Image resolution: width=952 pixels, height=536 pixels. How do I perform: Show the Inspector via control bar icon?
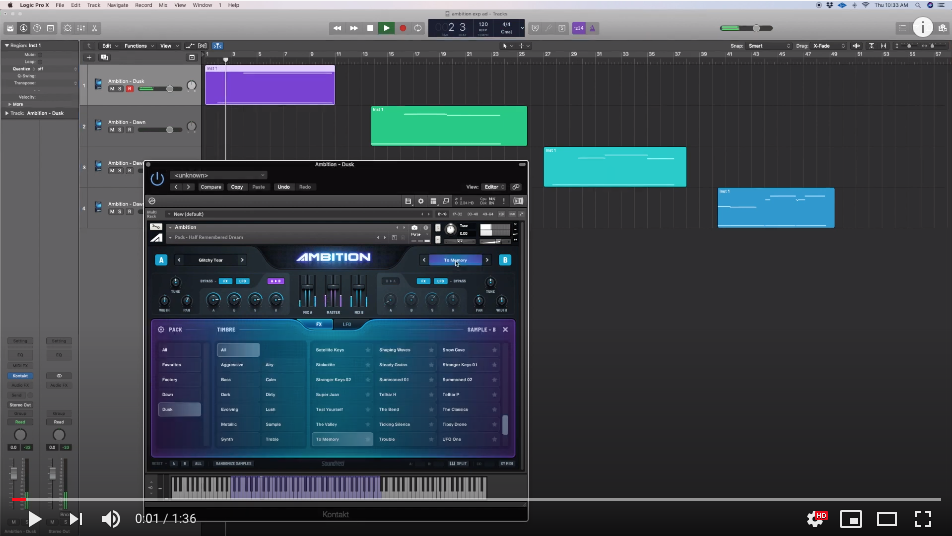click(24, 28)
